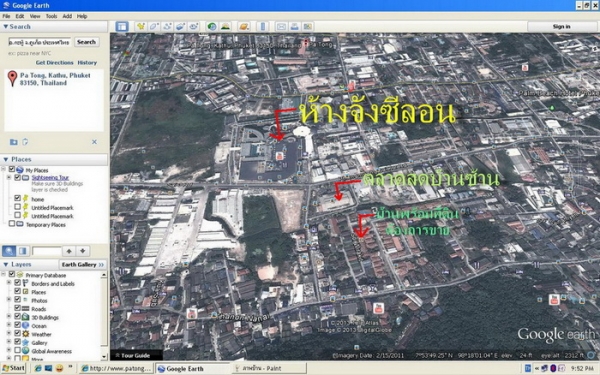Click View in Google Maps icon
The height and width of the screenshot is (375, 600).
[x=308, y=26]
